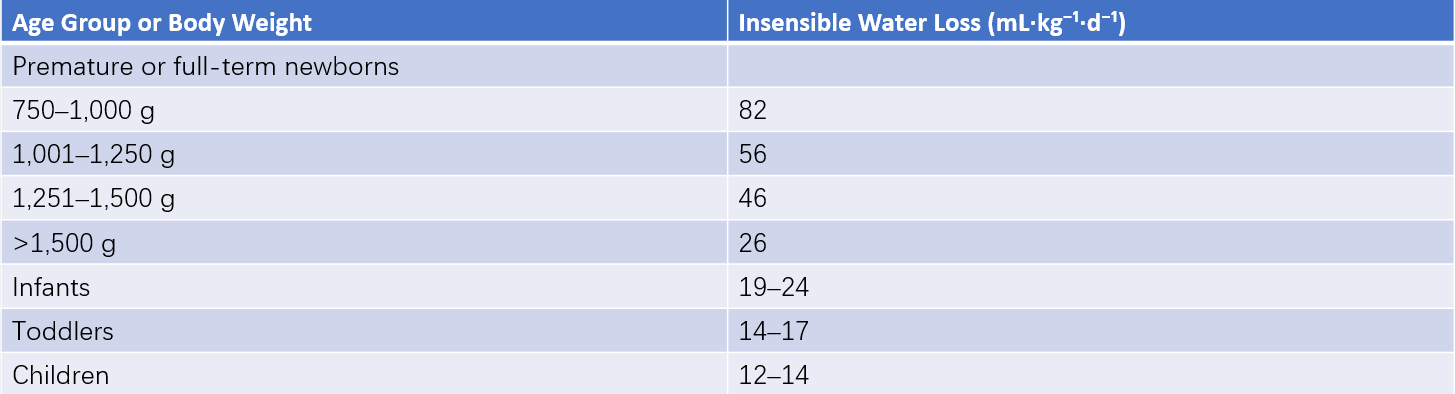Click the 'Age Group or Body Weight' header
The height and width of the screenshot is (394, 1455).
(364, 21)
